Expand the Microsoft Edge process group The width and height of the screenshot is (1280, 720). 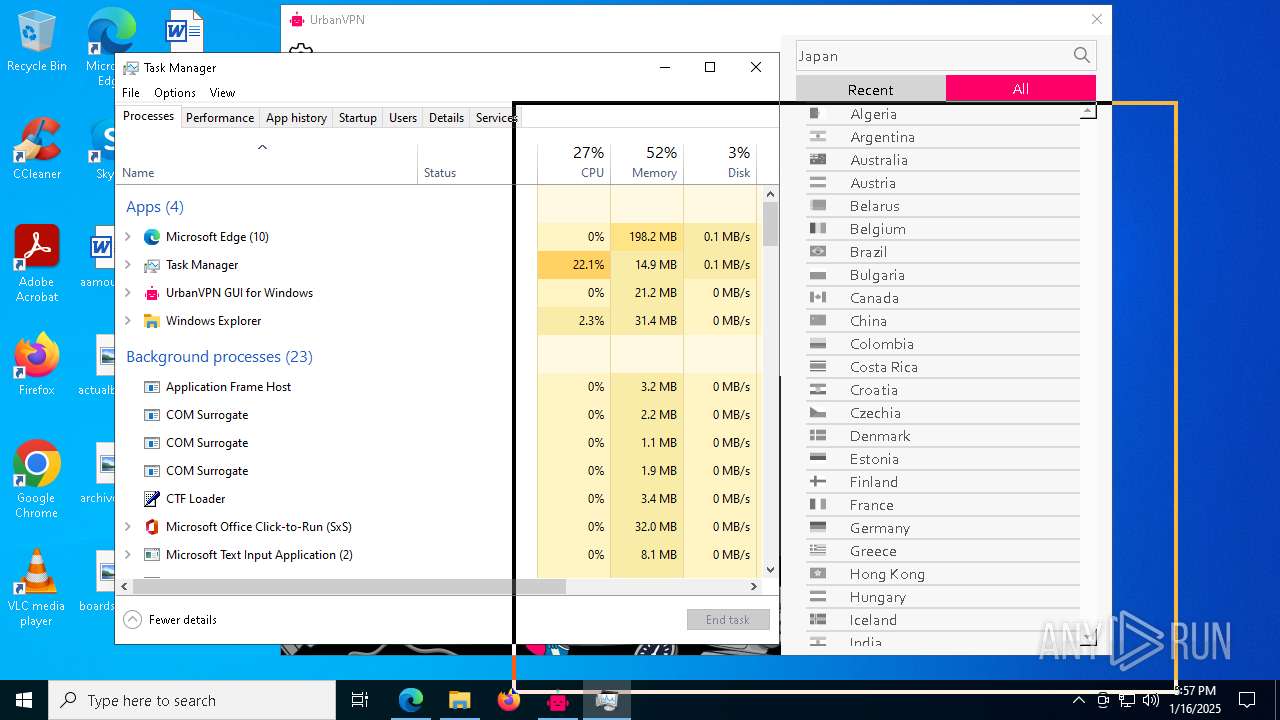pos(127,237)
